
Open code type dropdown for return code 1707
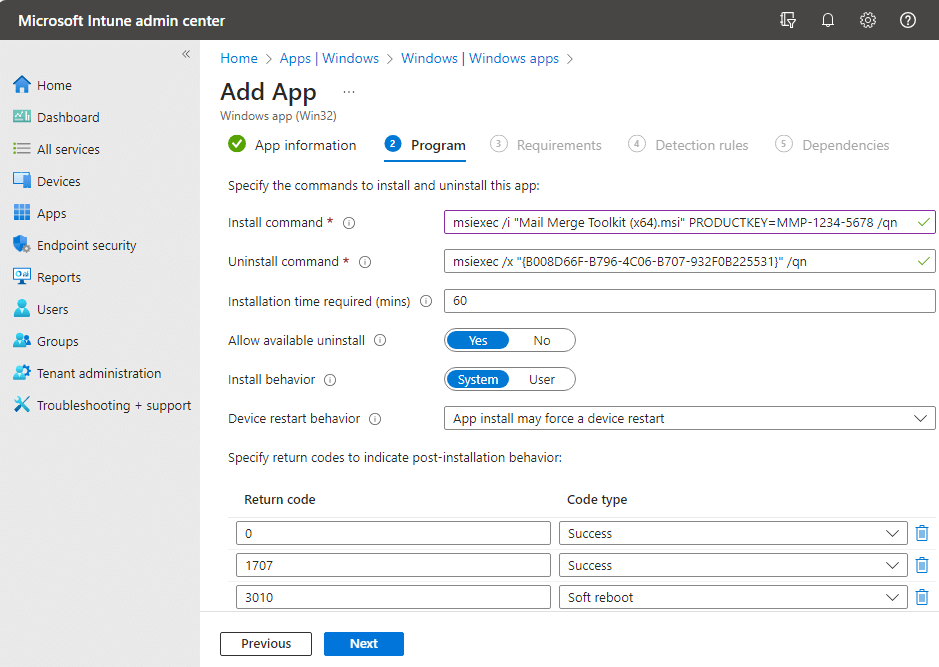(x=733, y=565)
